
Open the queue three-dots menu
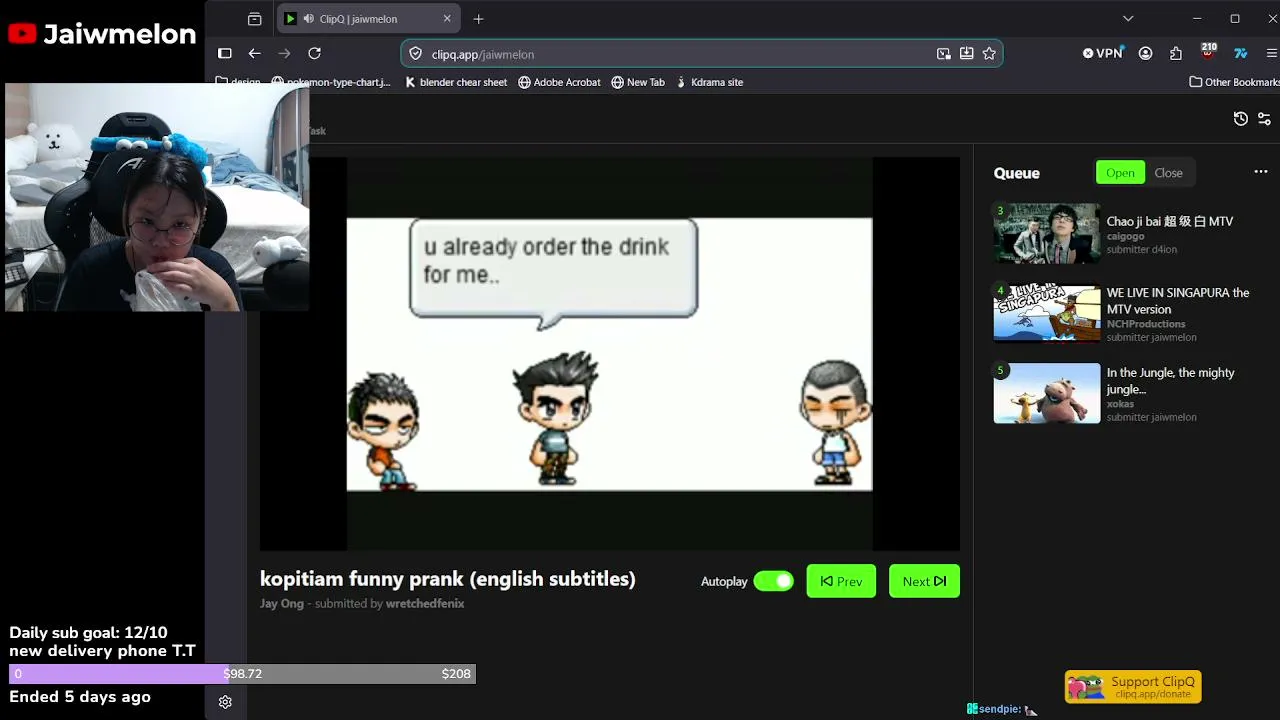(x=1261, y=172)
